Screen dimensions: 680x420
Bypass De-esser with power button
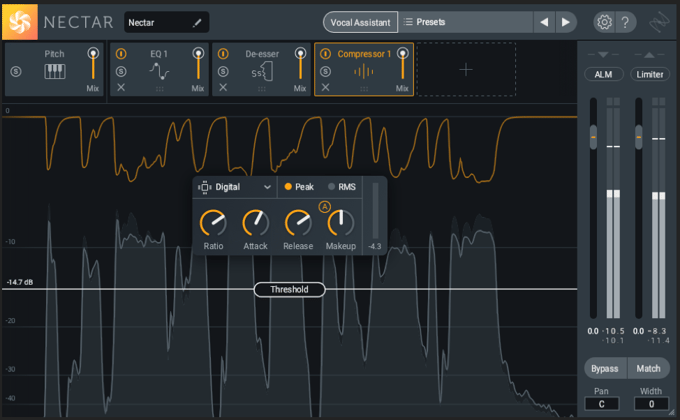(223, 54)
